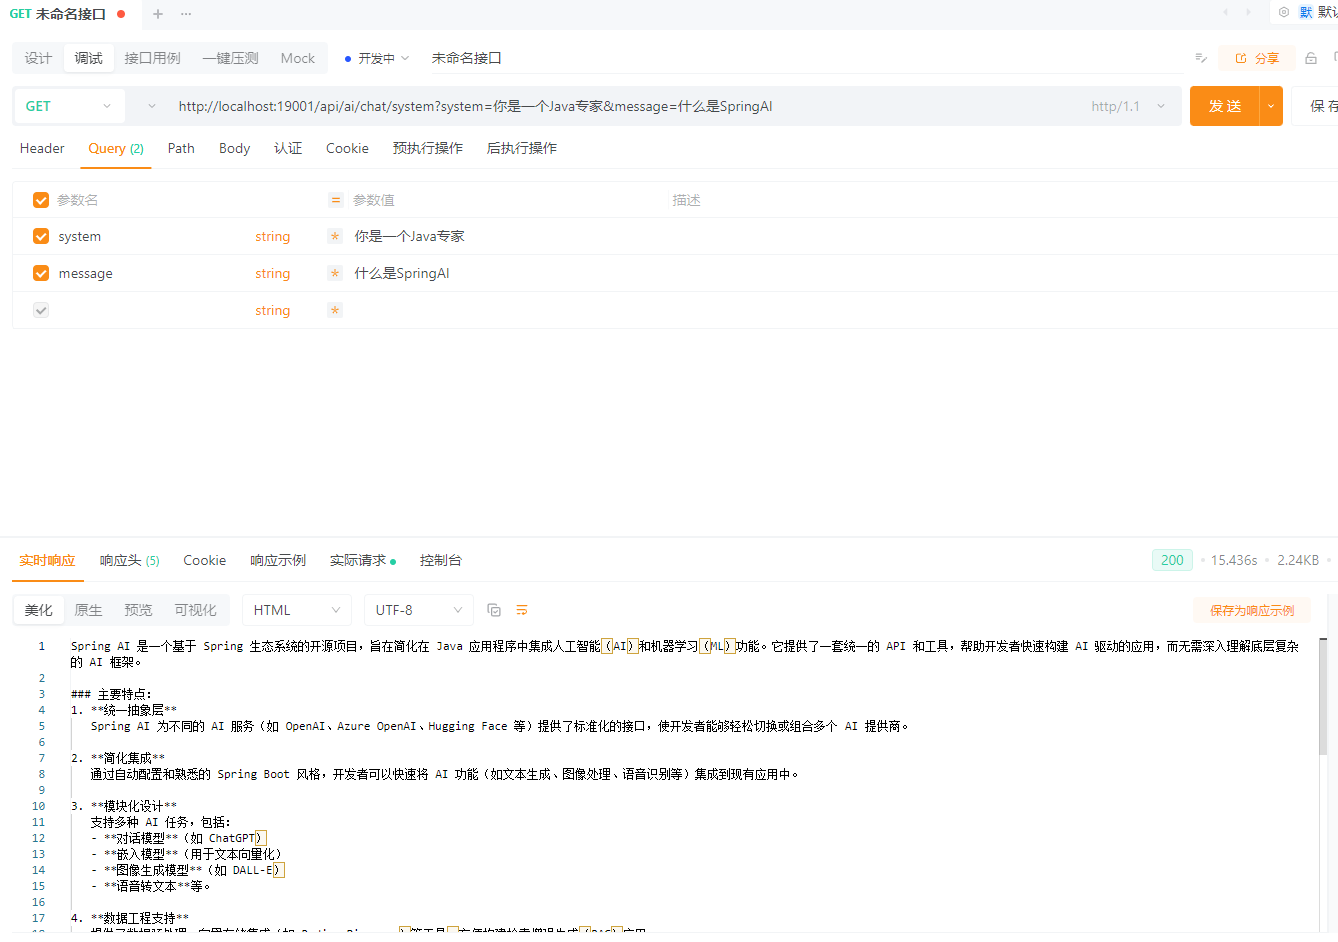Screen dimensions: 1338x942
Task: Click the 发送 send button
Action: tap(1224, 105)
